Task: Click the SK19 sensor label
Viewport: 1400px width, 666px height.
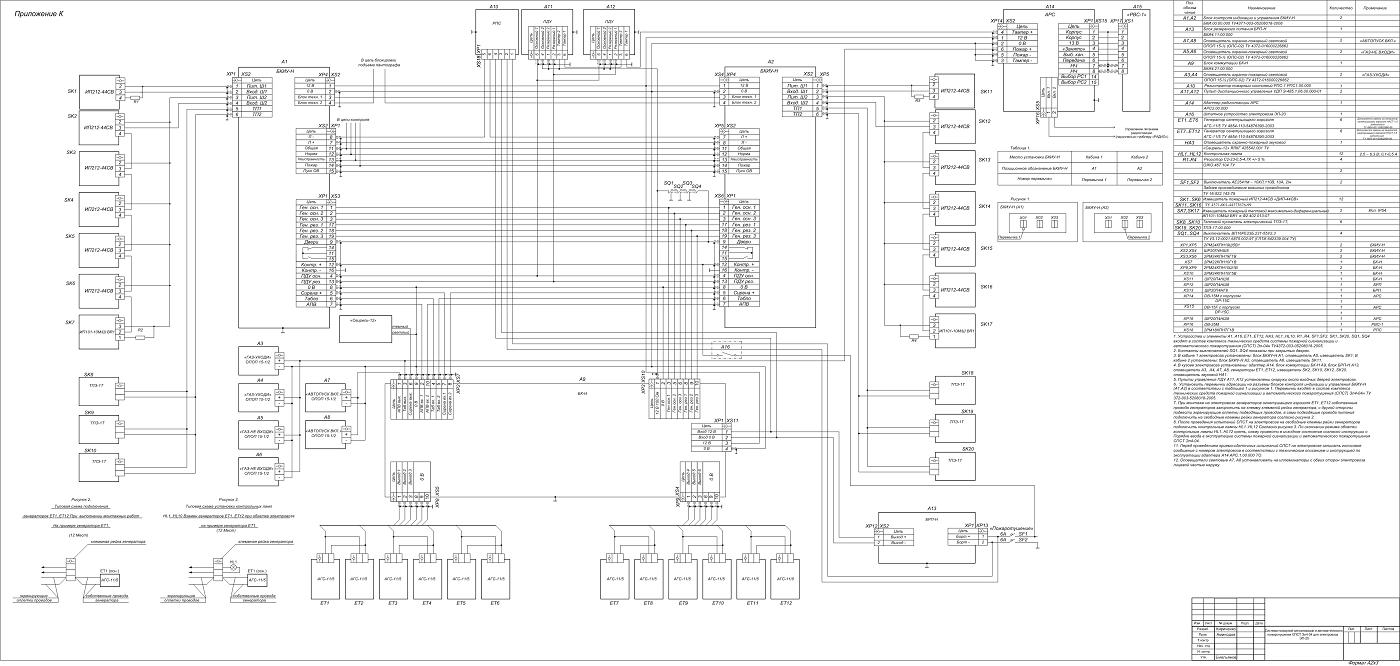Action: [x=968, y=411]
